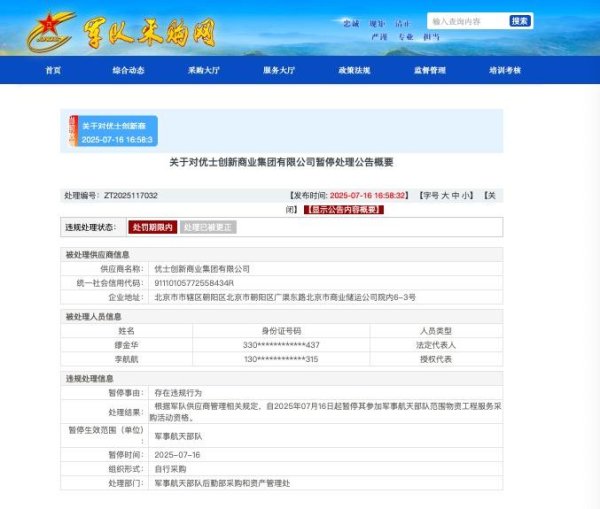Click the 人员类型 column header
The height and width of the screenshot is (509, 600).
click(436, 331)
